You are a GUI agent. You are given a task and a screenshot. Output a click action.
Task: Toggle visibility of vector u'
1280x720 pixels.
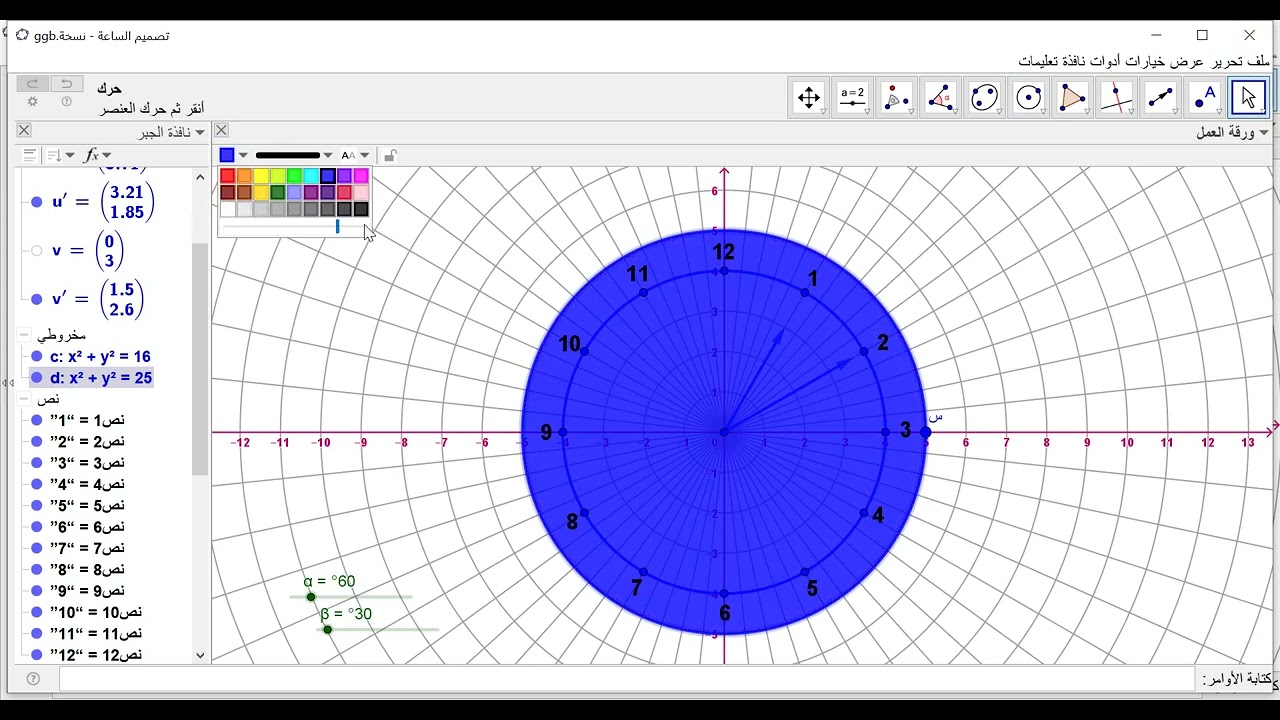pyautogui.click(x=37, y=202)
